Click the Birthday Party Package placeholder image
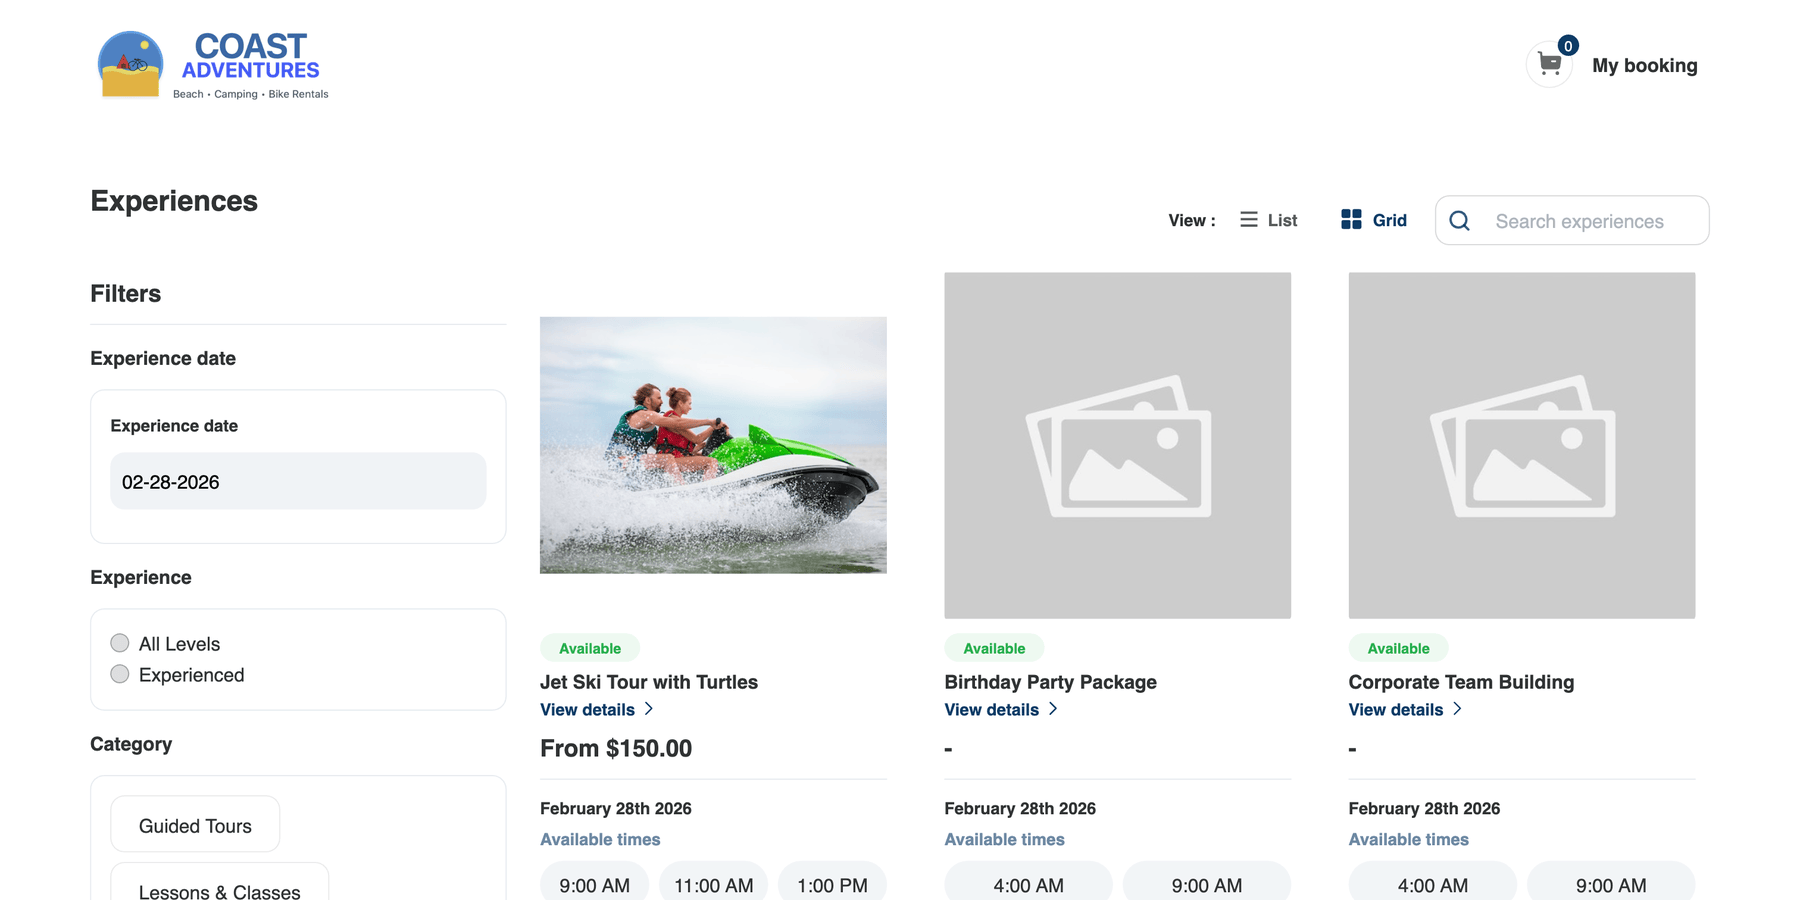The width and height of the screenshot is (1800, 900). tap(1117, 445)
